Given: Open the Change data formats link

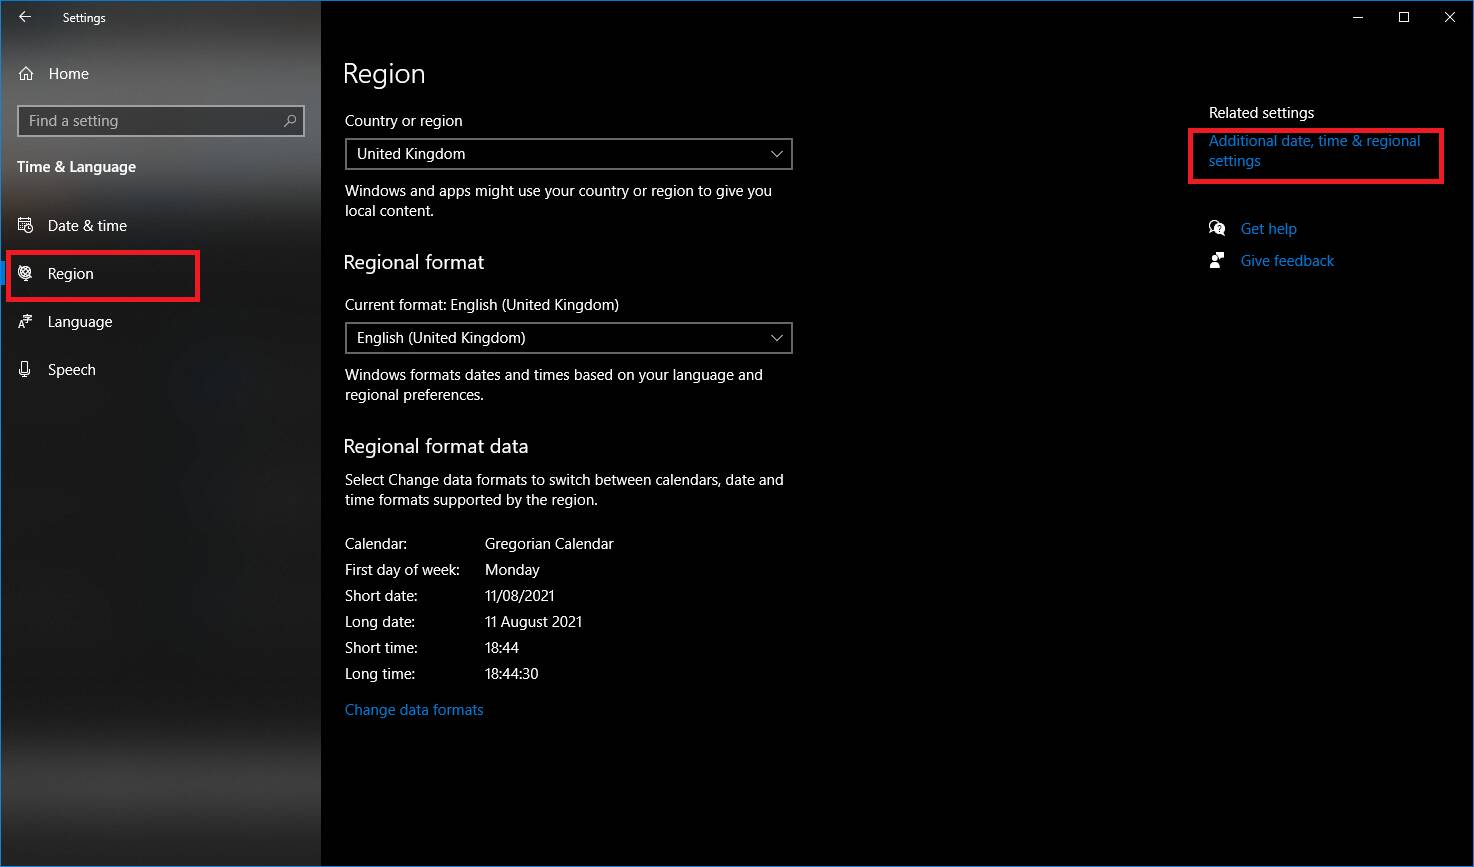Looking at the screenshot, I should [x=414, y=710].
